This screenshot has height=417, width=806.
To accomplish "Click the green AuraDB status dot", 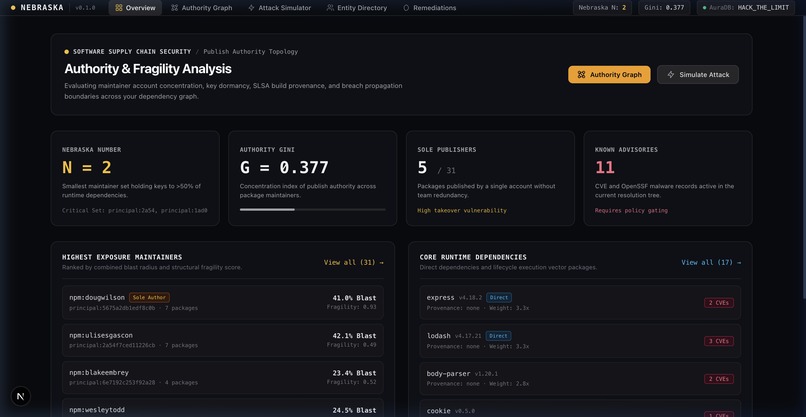I will (x=704, y=8).
